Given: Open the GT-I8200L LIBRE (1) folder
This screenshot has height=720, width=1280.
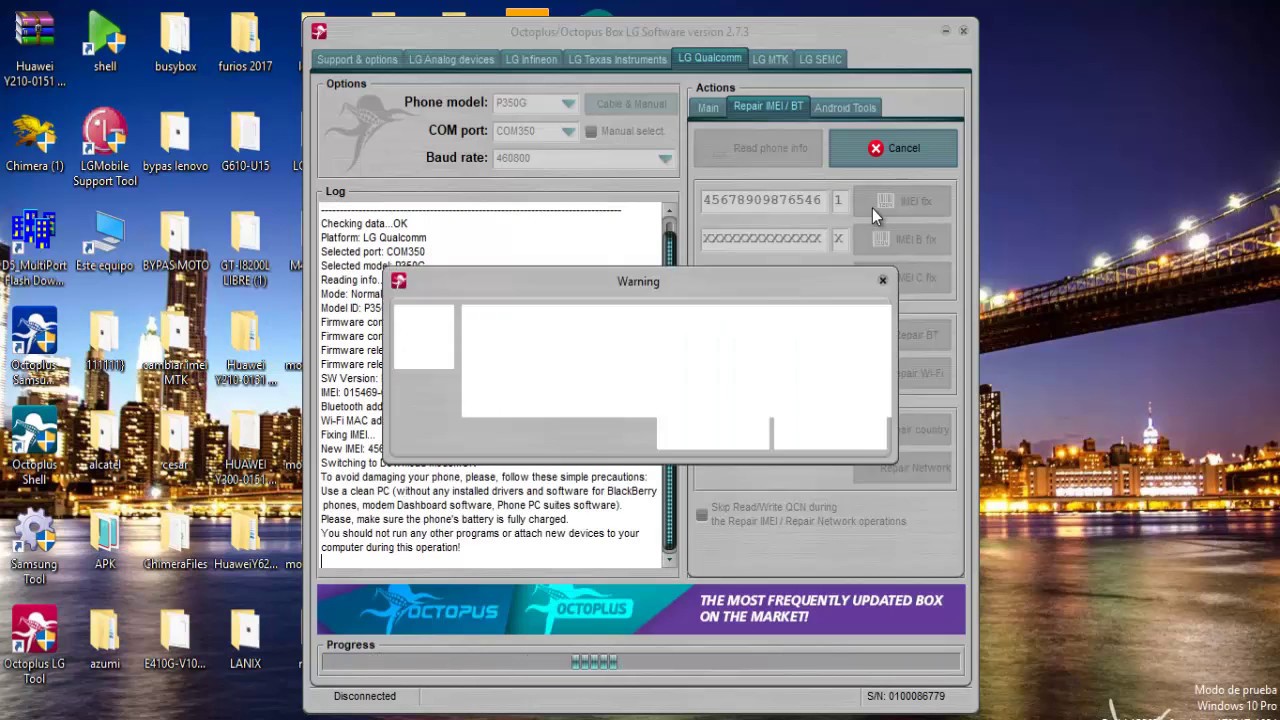Looking at the screenshot, I should click(245, 248).
